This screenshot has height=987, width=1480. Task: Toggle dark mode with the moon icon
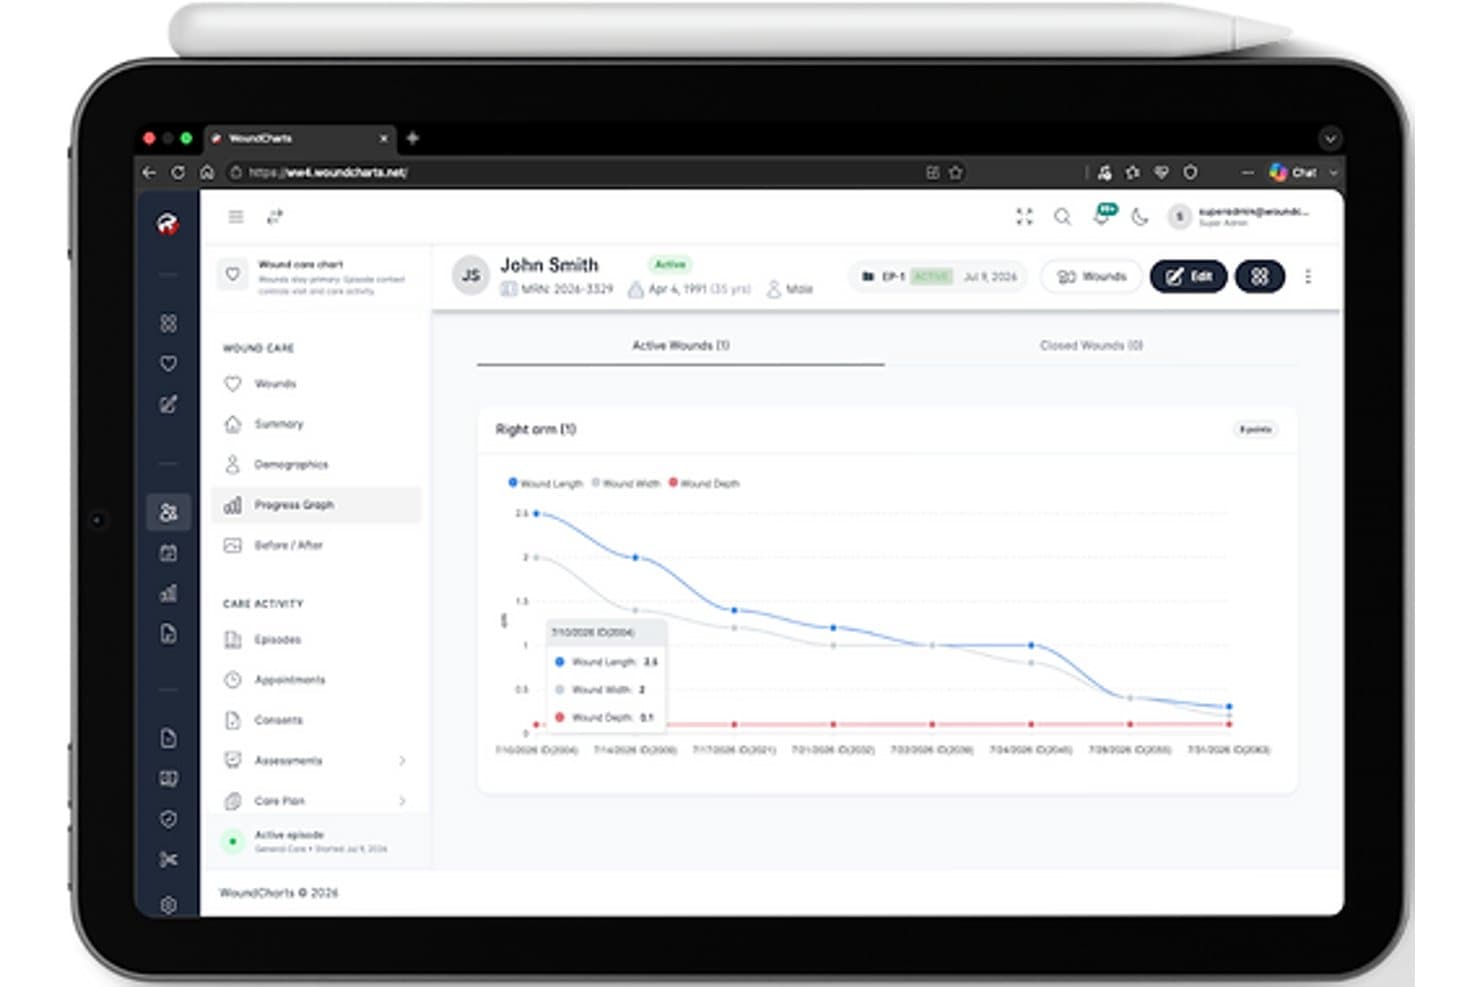pyautogui.click(x=1140, y=217)
